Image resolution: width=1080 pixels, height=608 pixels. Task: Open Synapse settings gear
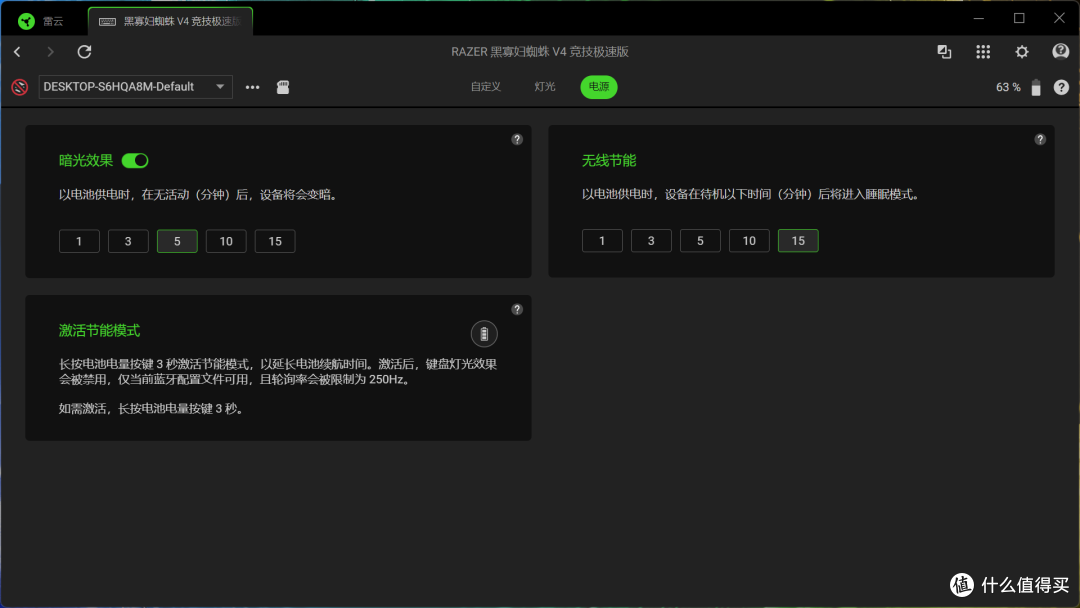click(1022, 52)
